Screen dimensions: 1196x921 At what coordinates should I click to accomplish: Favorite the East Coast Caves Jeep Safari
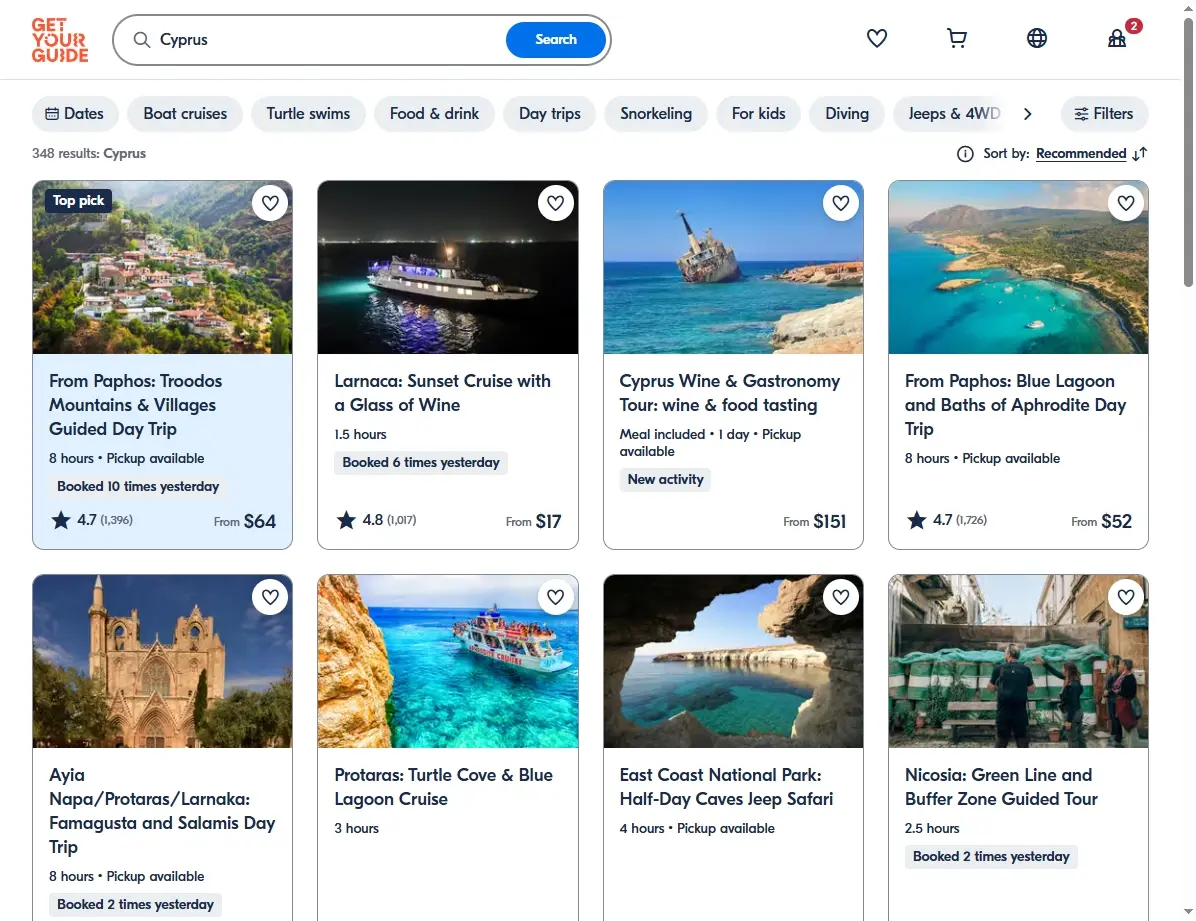tap(841, 597)
